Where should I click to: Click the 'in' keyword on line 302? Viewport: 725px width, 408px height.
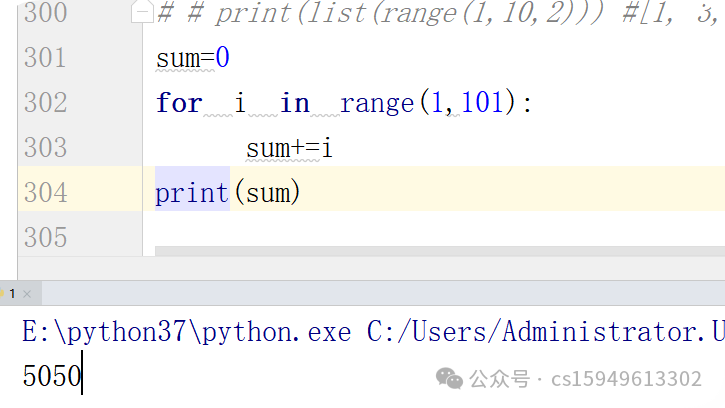pos(295,103)
